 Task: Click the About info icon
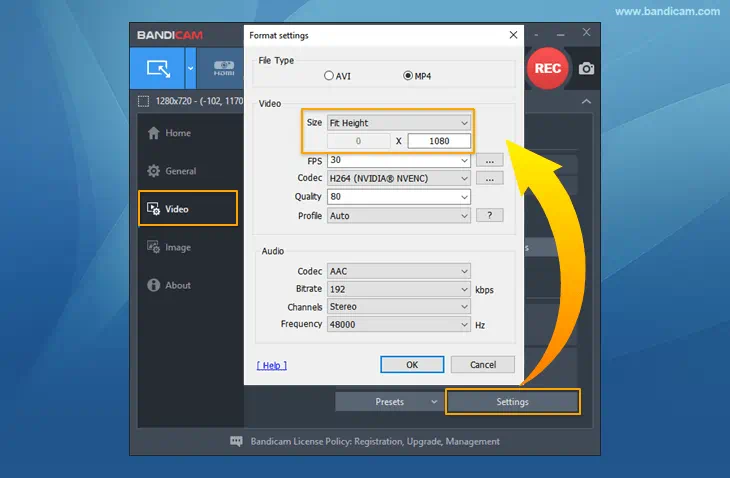click(154, 285)
